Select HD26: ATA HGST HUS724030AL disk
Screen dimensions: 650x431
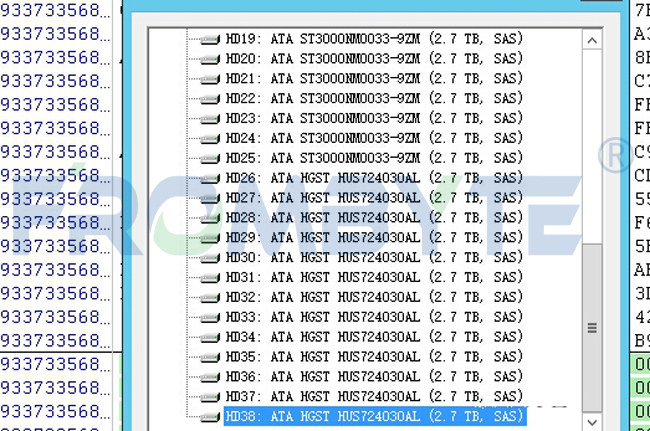(x=375, y=178)
